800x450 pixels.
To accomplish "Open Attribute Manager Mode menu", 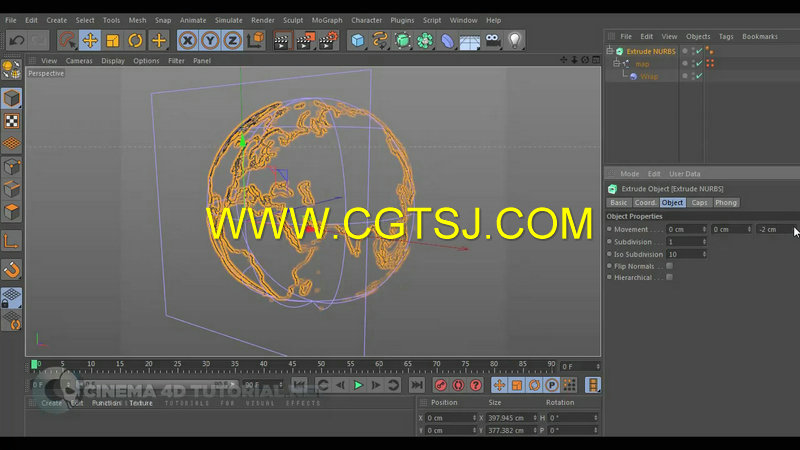I will pyautogui.click(x=630, y=174).
